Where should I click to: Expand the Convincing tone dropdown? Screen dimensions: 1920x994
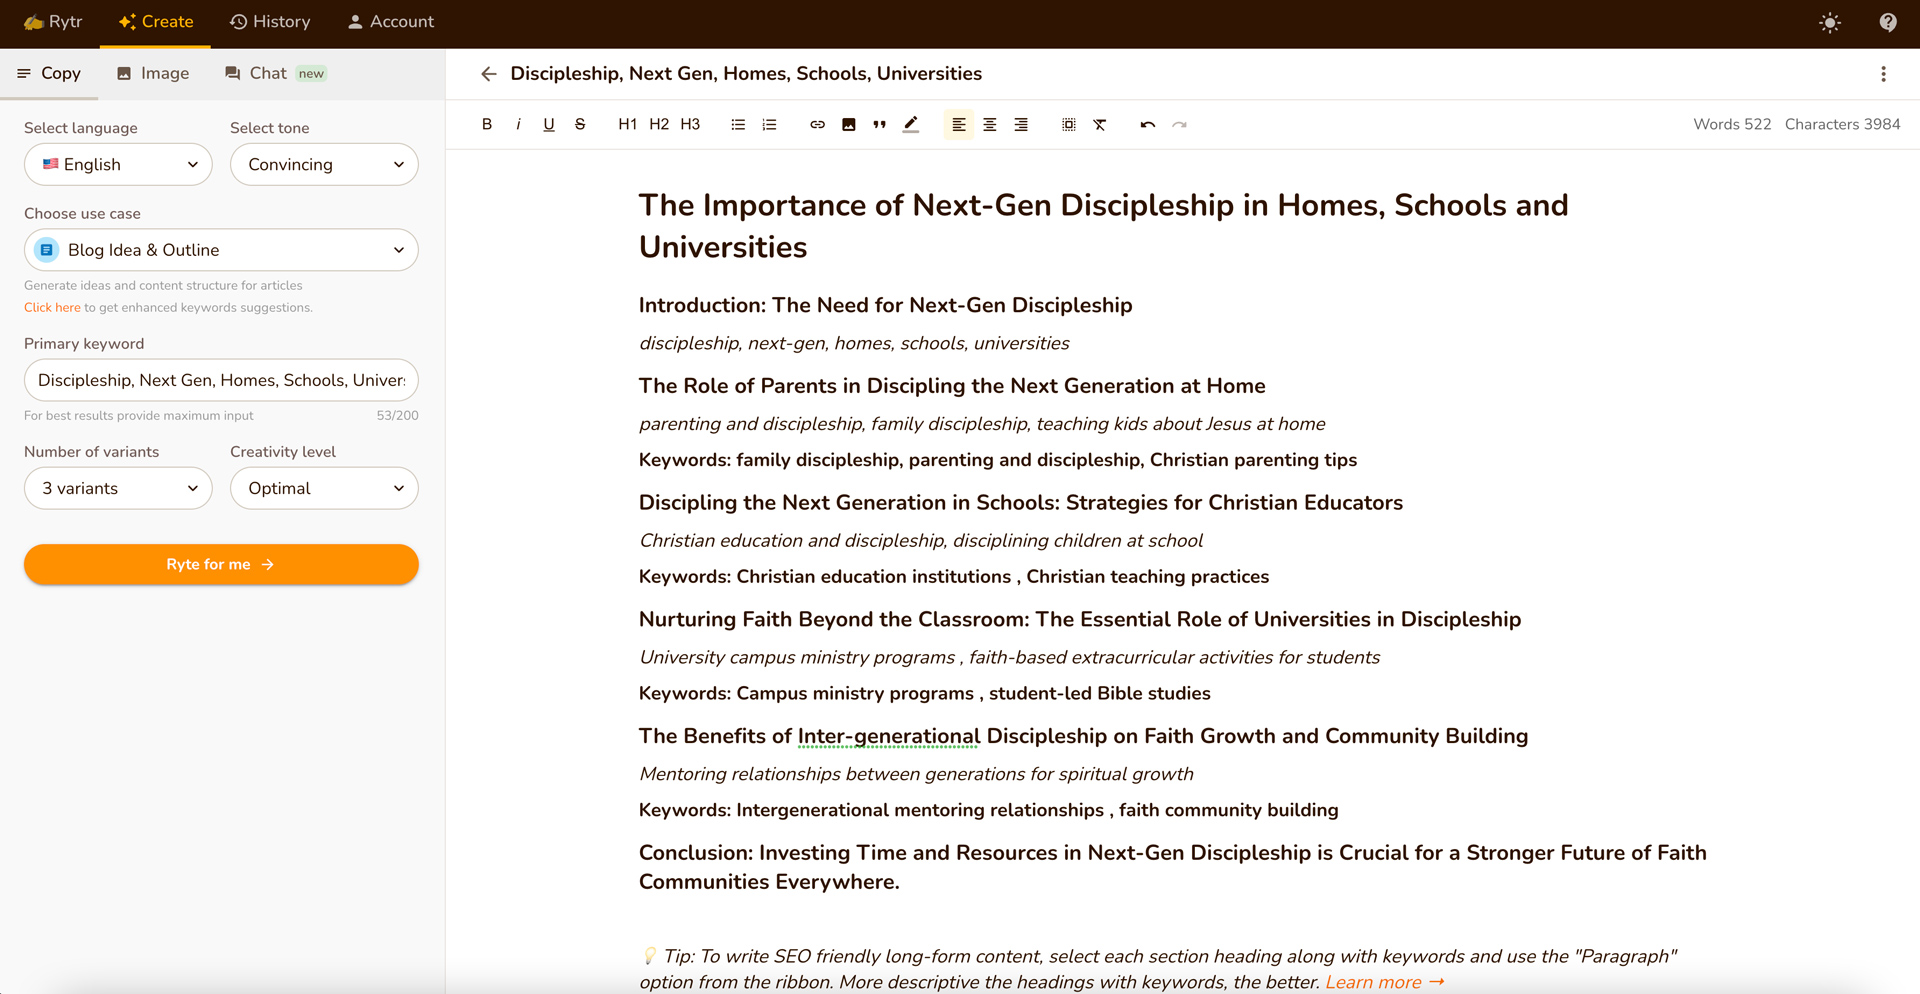[x=324, y=164]
